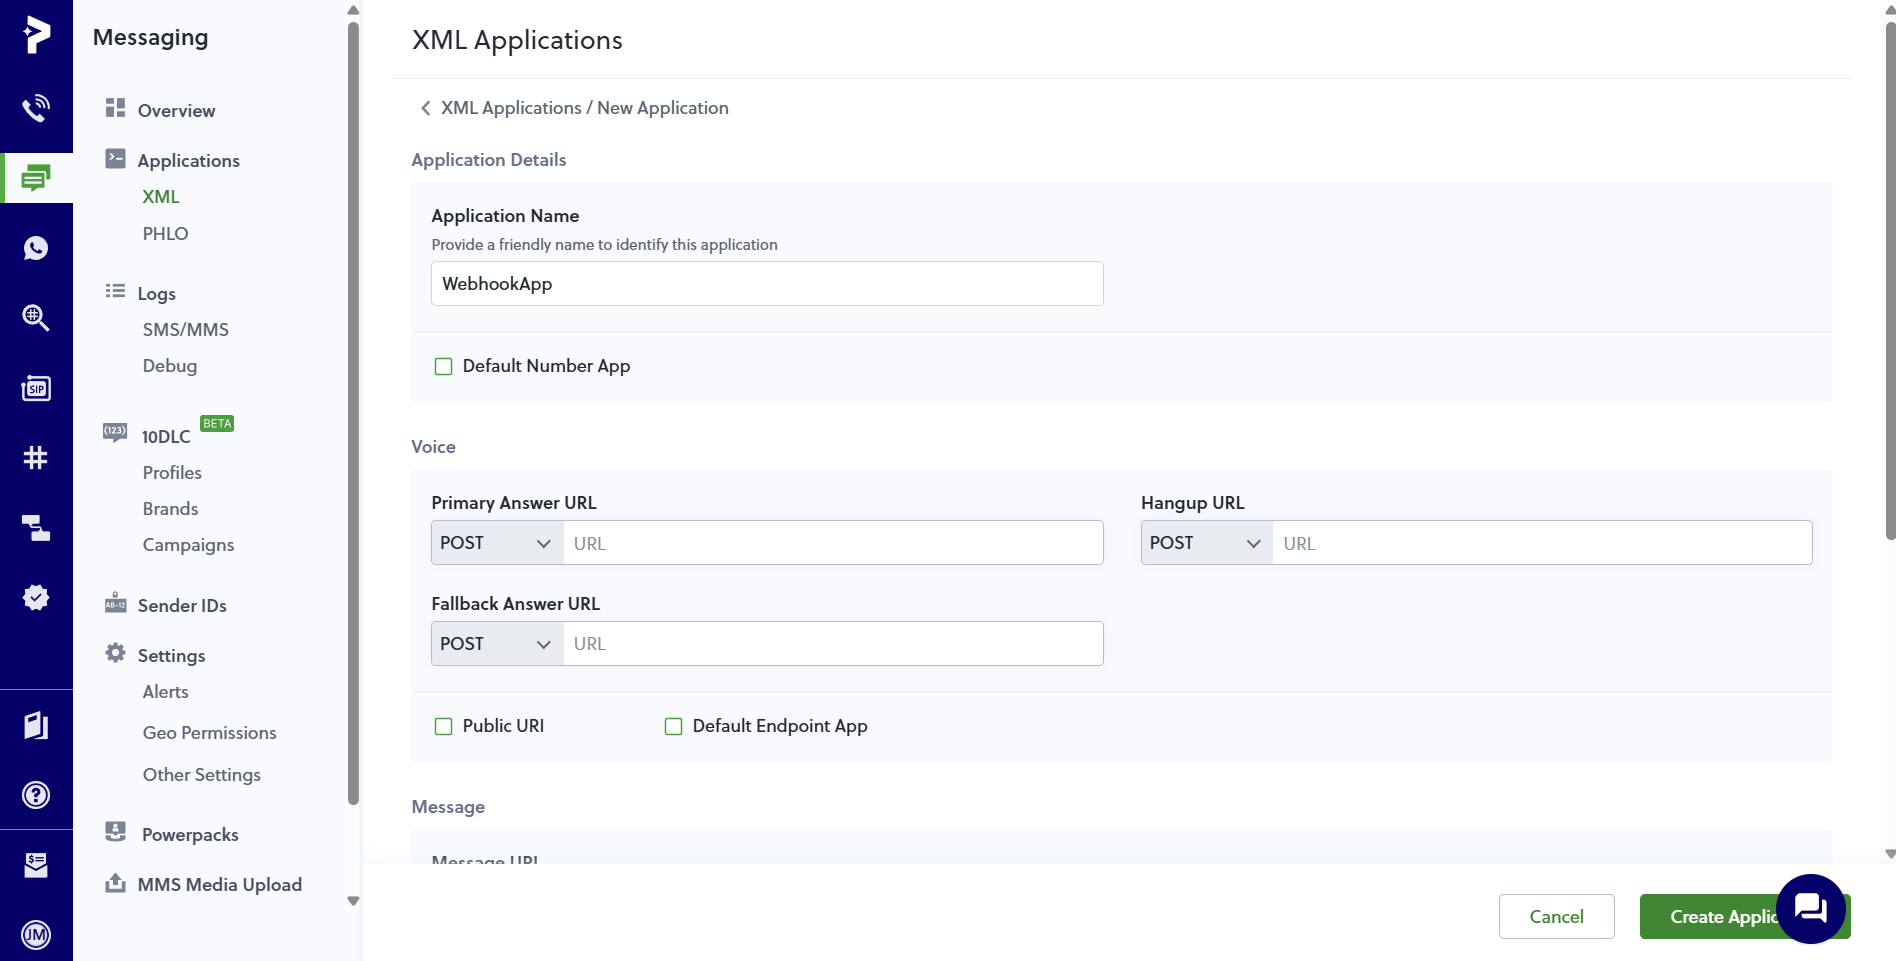
Task: Click the sidebar menu scrollbar
Action: pyautogui.click(x=353, y=412)
